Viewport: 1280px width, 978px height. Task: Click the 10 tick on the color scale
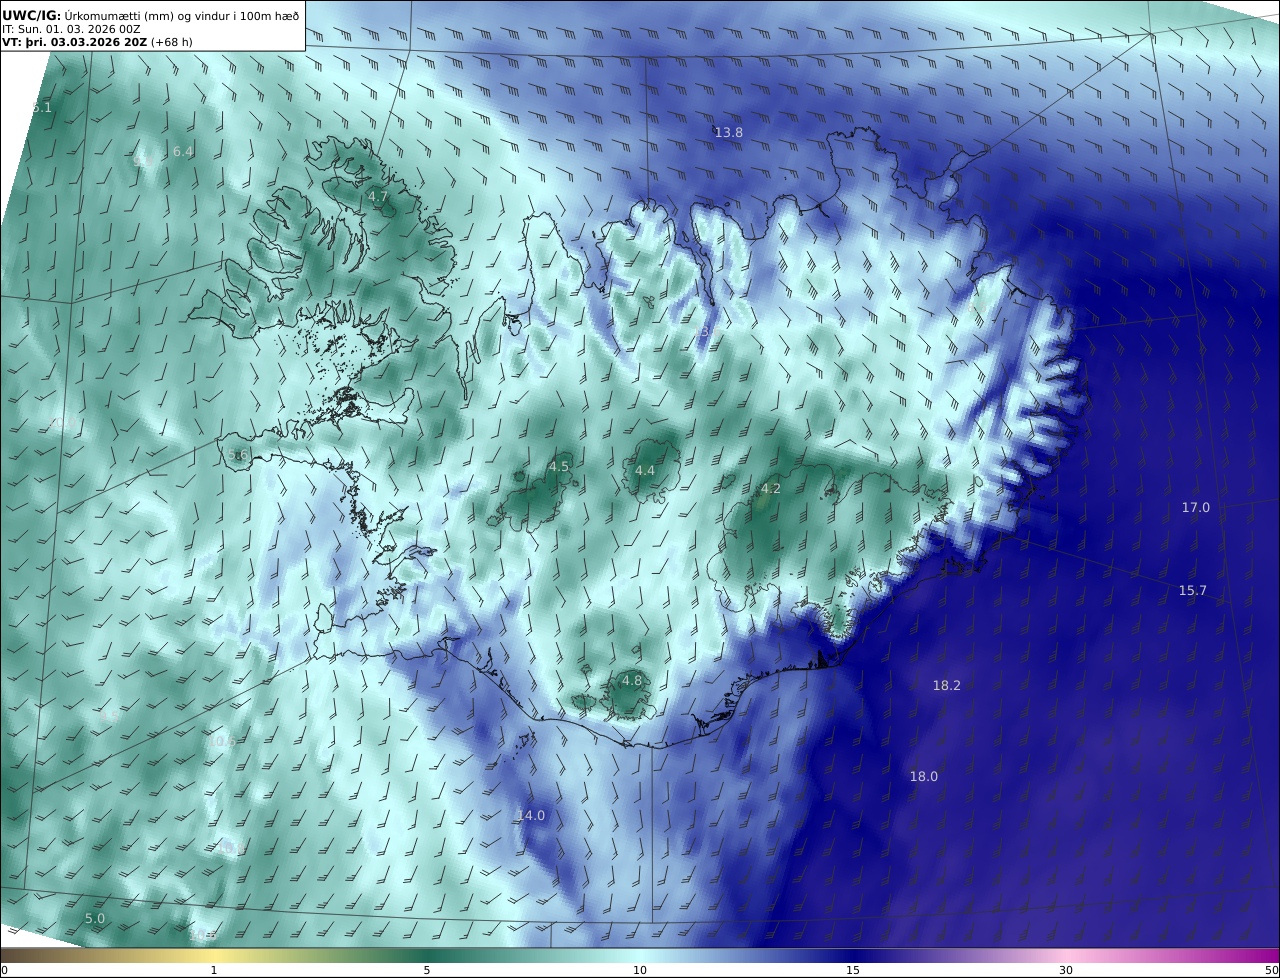pos(640,970)
